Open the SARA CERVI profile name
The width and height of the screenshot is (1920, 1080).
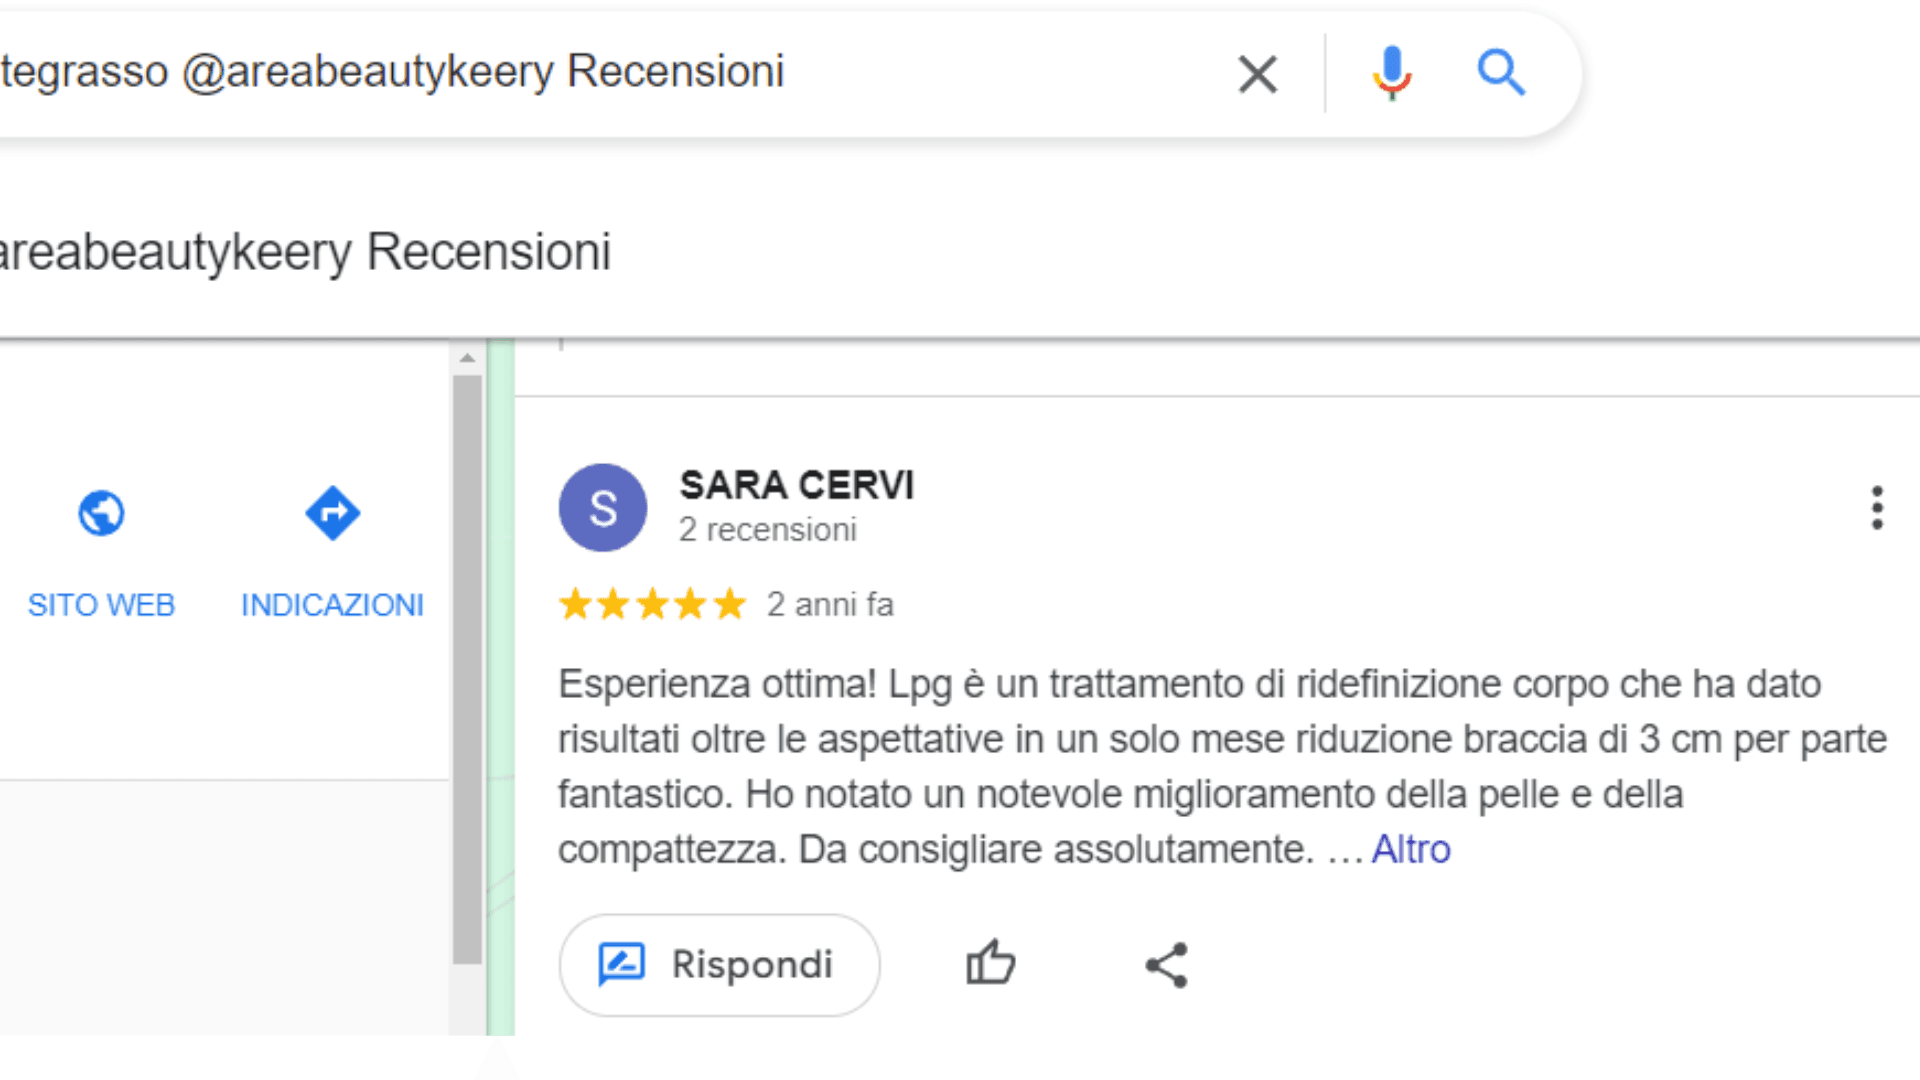pyautogui.click(x=796, y=485)
